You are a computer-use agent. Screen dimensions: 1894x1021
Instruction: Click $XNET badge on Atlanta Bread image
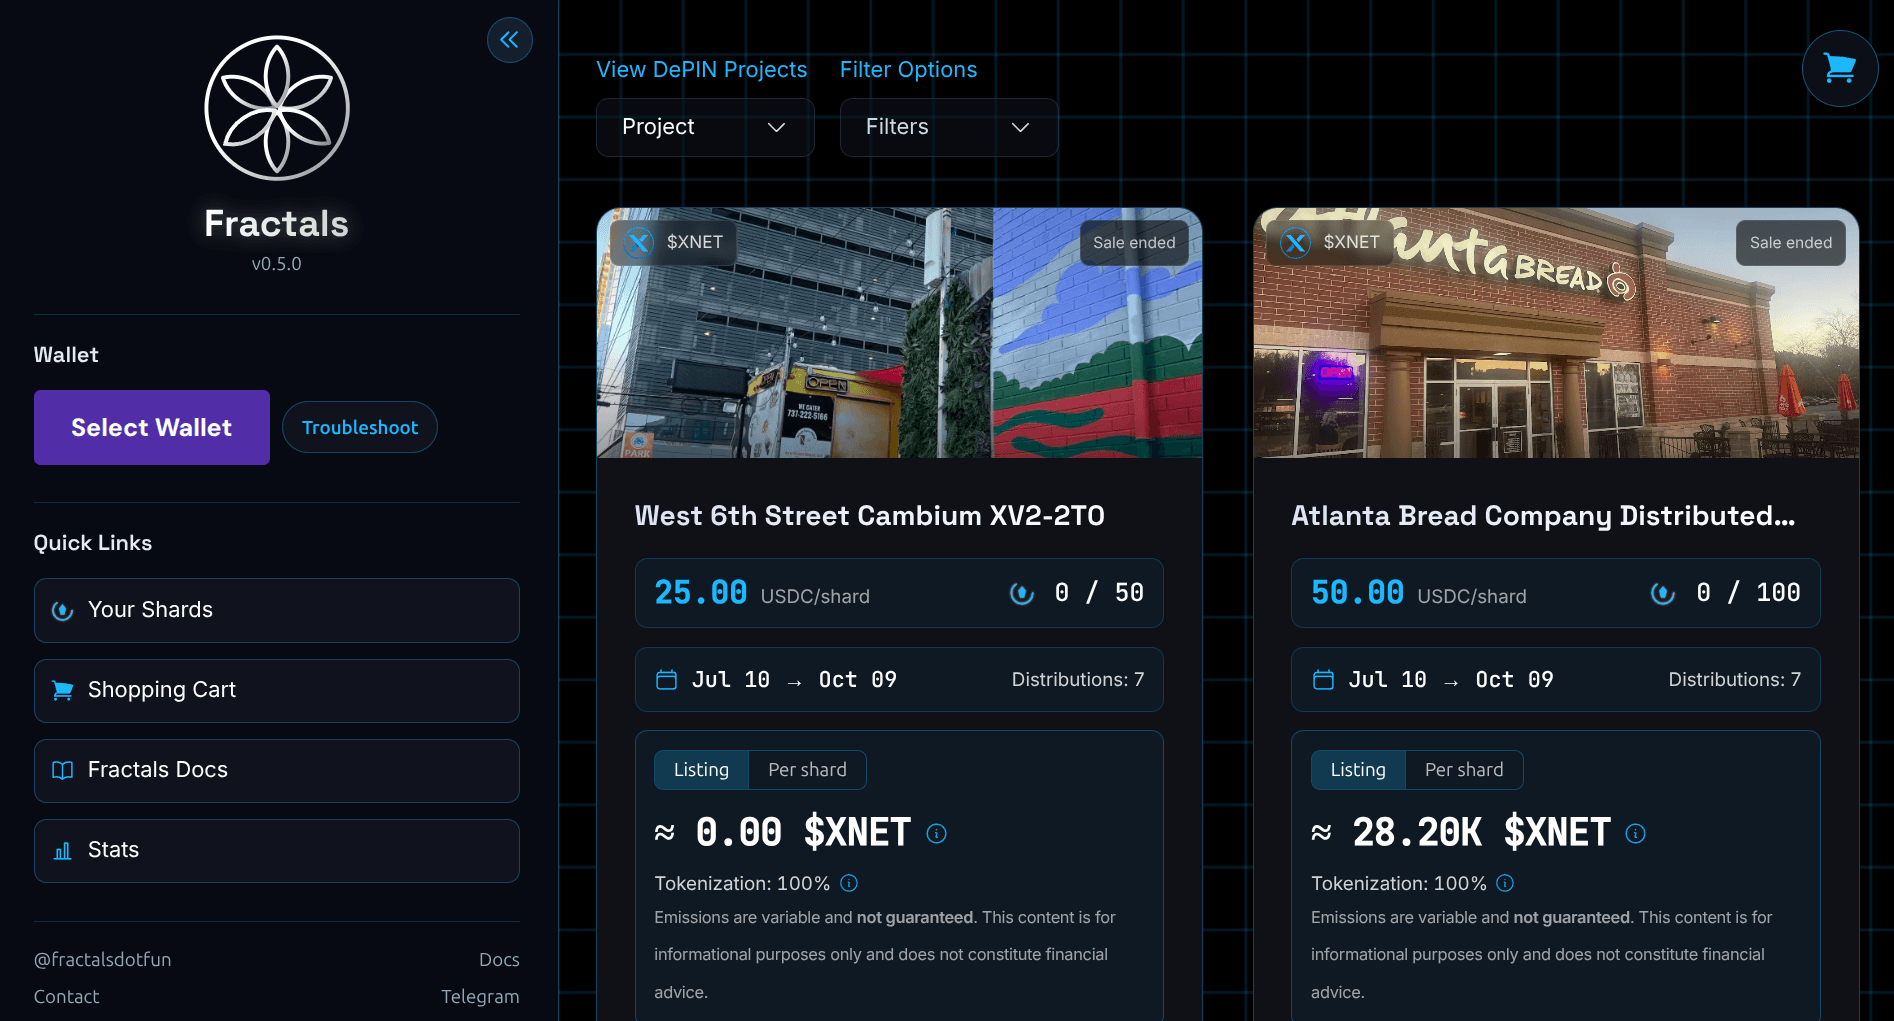[1329, 242]
